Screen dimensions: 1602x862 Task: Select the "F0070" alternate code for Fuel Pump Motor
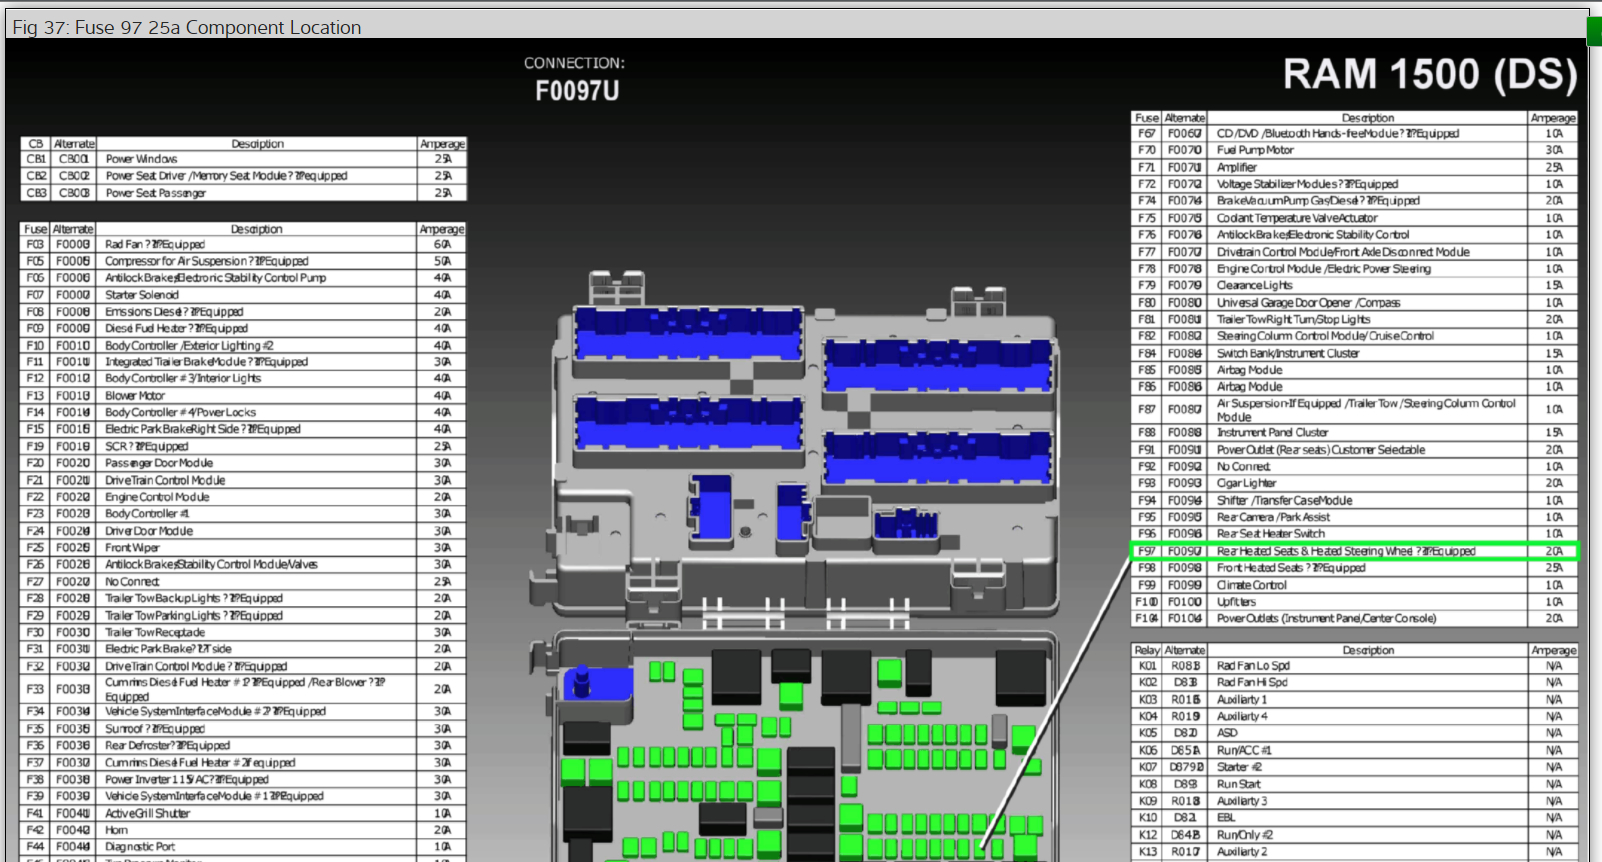[1185, 150]
